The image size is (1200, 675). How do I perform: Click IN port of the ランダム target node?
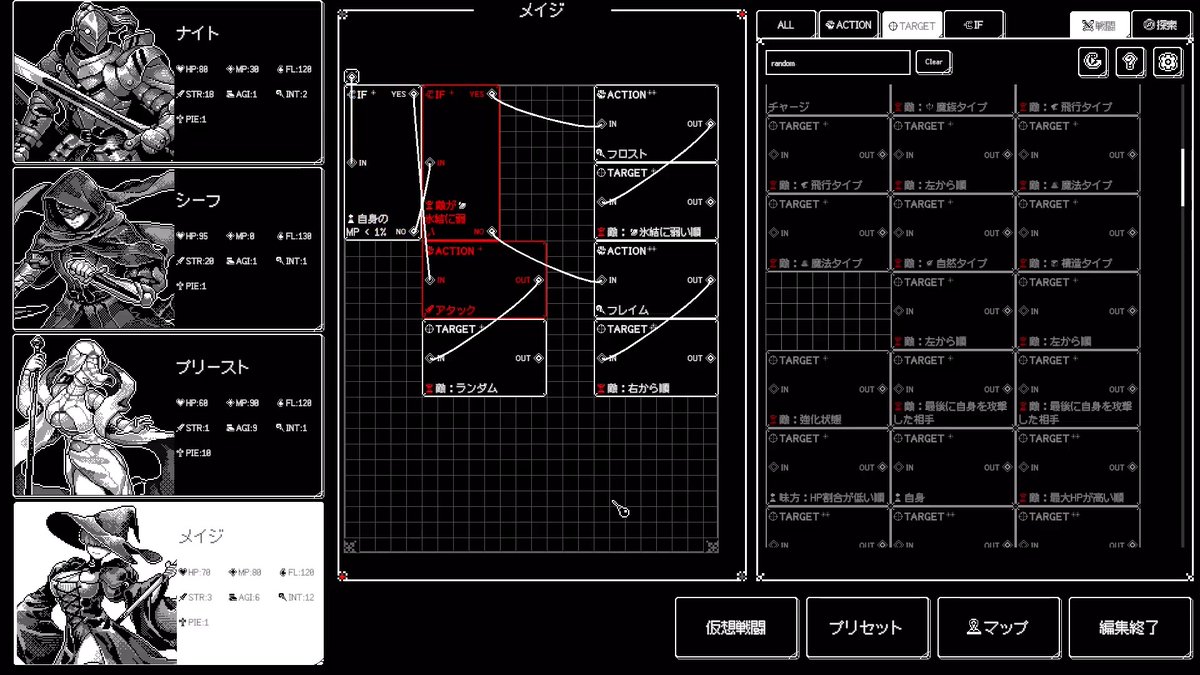click(x=430, y=358)
